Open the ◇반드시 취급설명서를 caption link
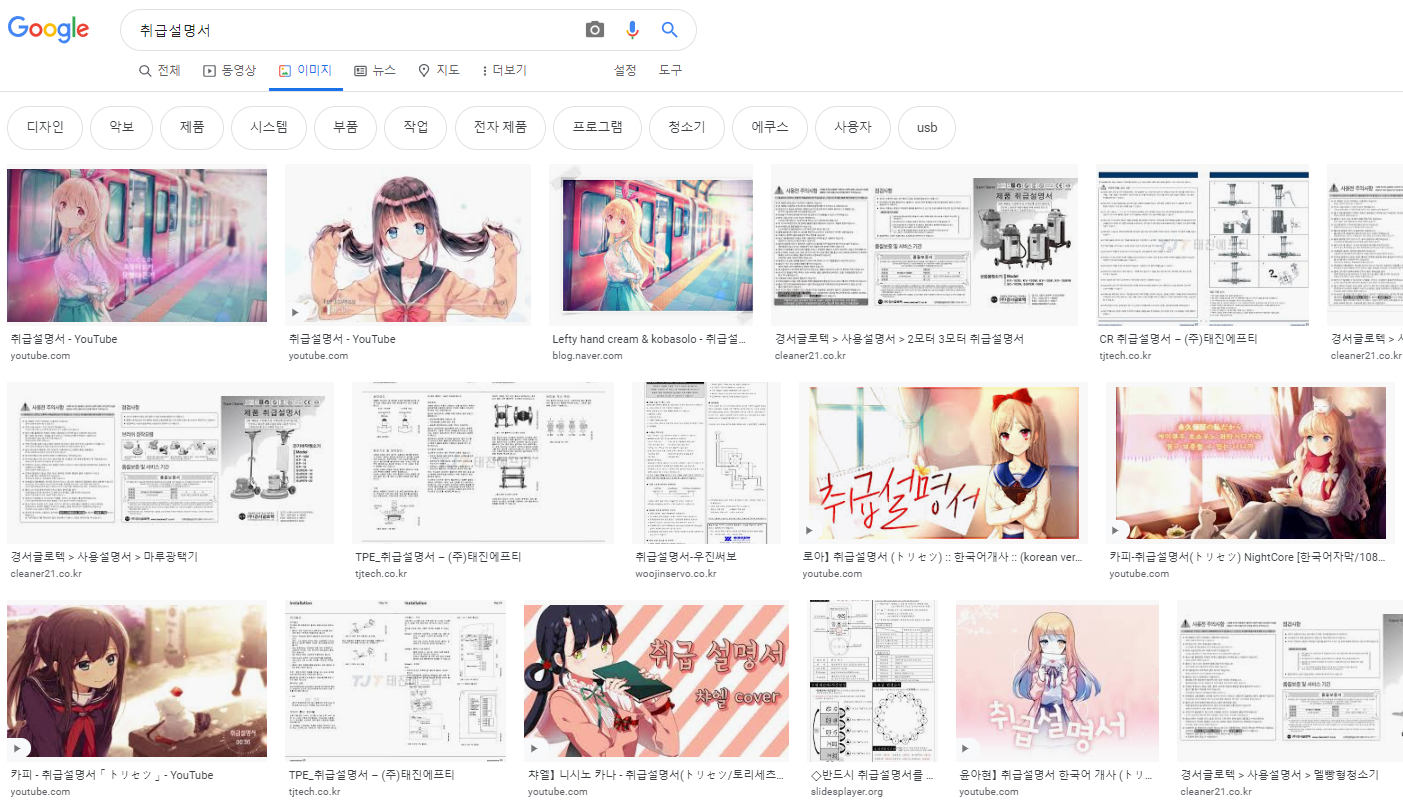The height and width of the screenshot is (805, 1403). [873, 775]
